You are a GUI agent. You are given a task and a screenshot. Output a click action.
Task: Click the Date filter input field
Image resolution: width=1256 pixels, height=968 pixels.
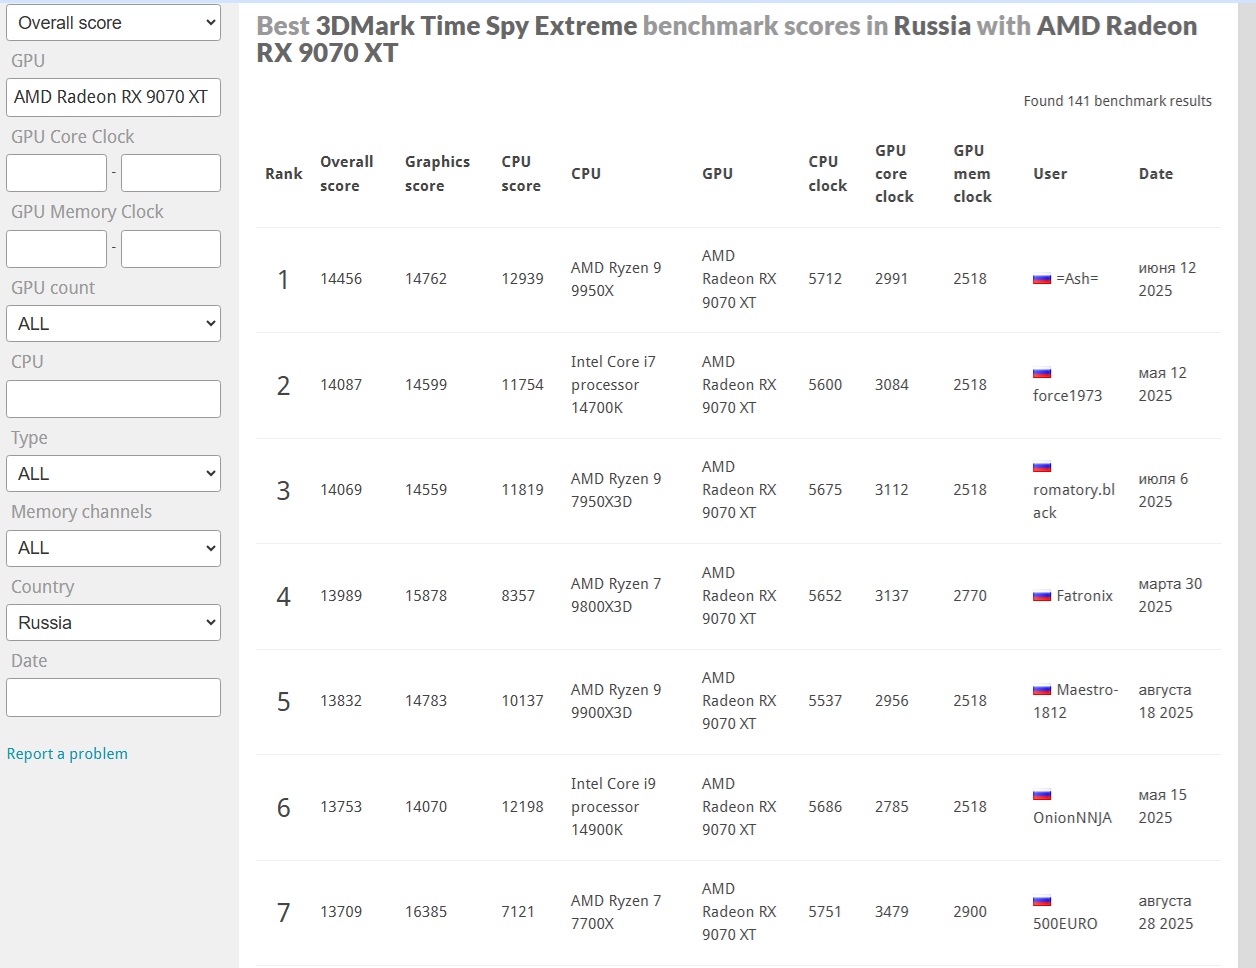(113, 698)
